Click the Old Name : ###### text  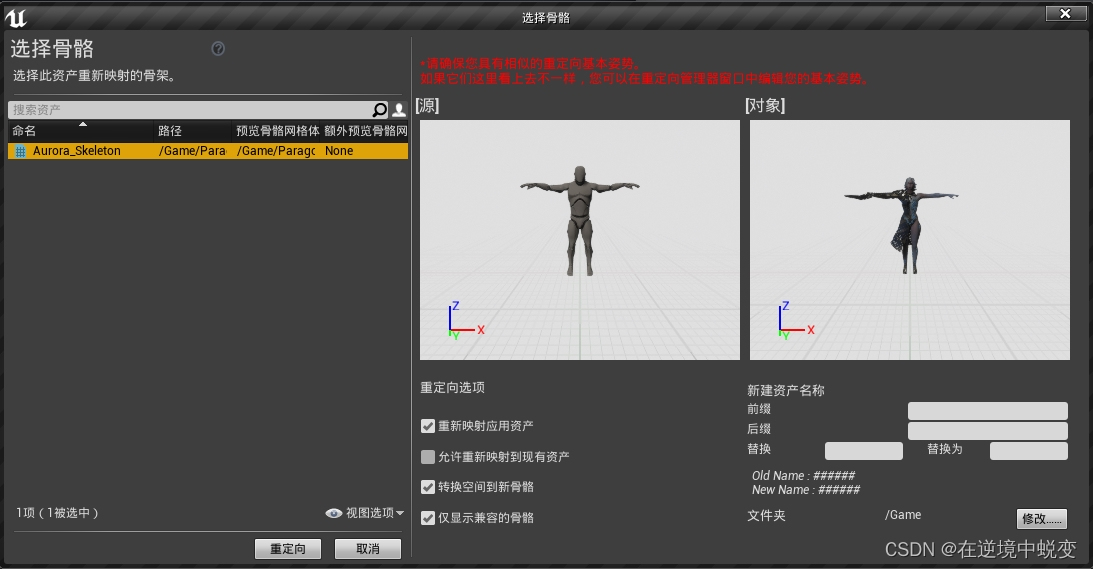tap(803, 476)
